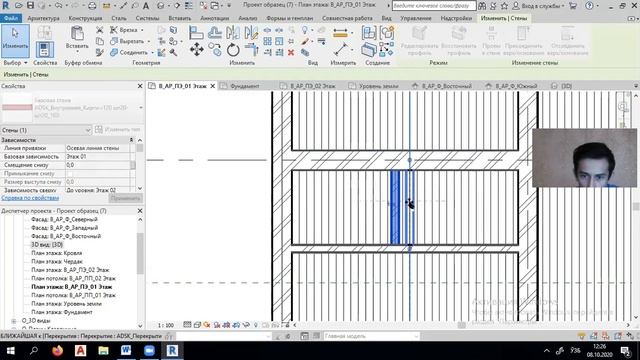The image size is (640, 360).
Task: Click the Применить button in properties
Action: pos(125,198)
